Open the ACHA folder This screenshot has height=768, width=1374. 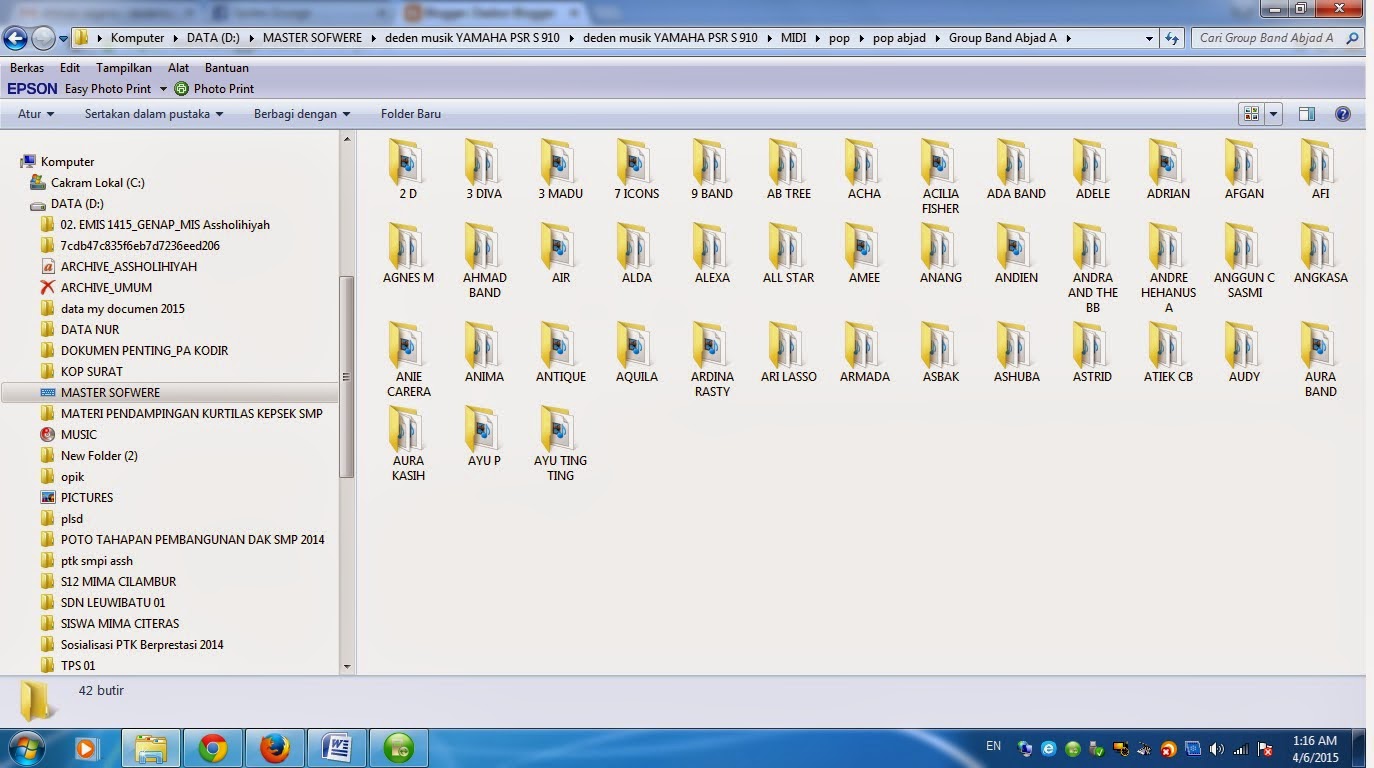pos(864,170)
